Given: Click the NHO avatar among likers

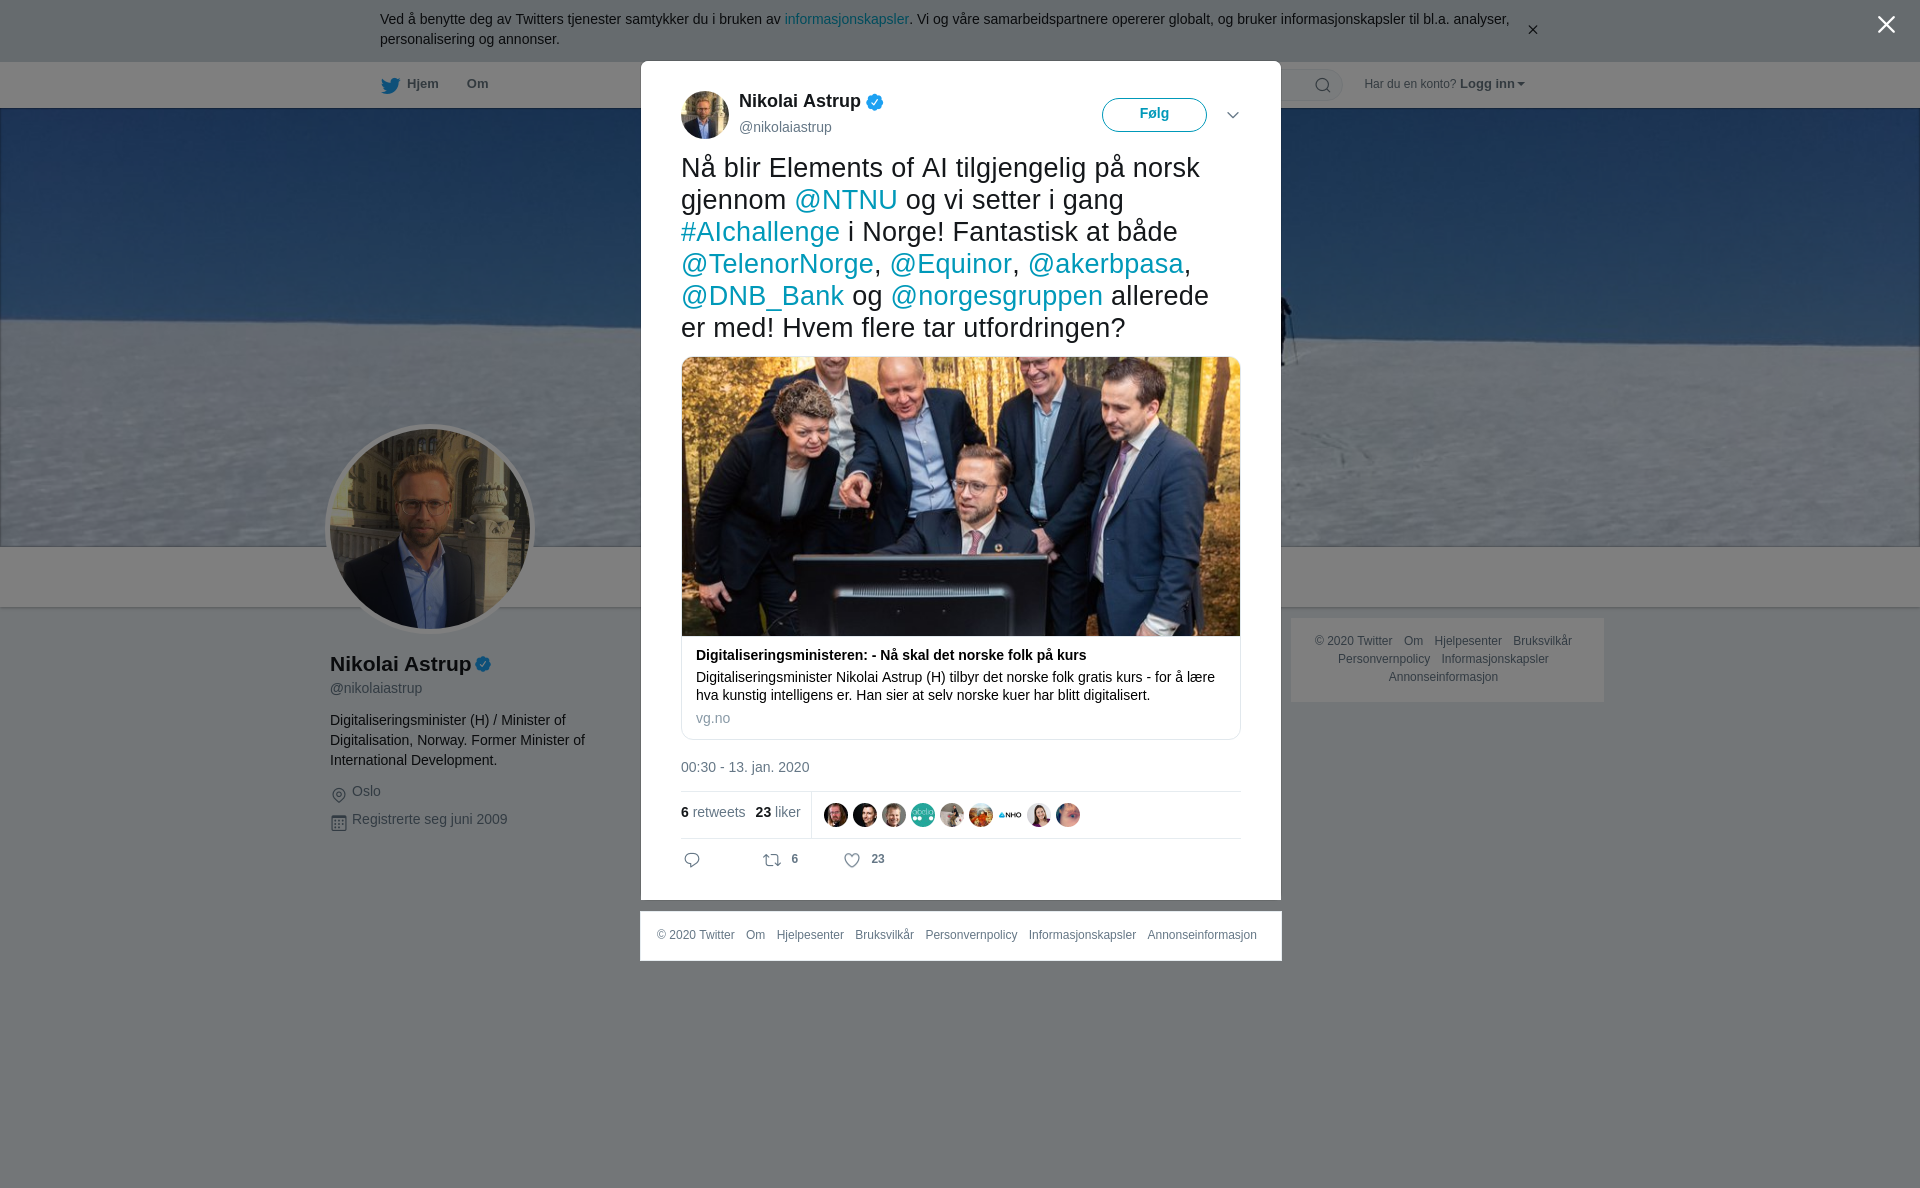Looking at the screenshot, I should coord(1010,815).
